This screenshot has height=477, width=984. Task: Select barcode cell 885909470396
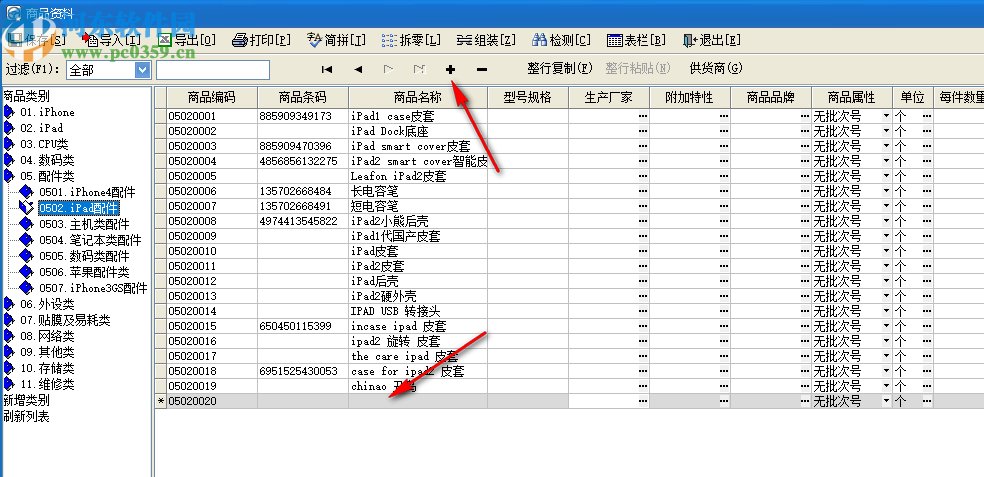pyautogui.click(x=303, y=146)
